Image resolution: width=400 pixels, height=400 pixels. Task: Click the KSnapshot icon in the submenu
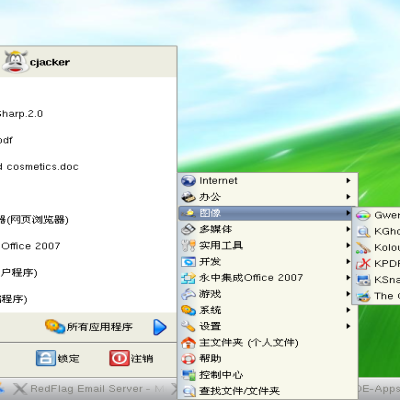[363, 280]
